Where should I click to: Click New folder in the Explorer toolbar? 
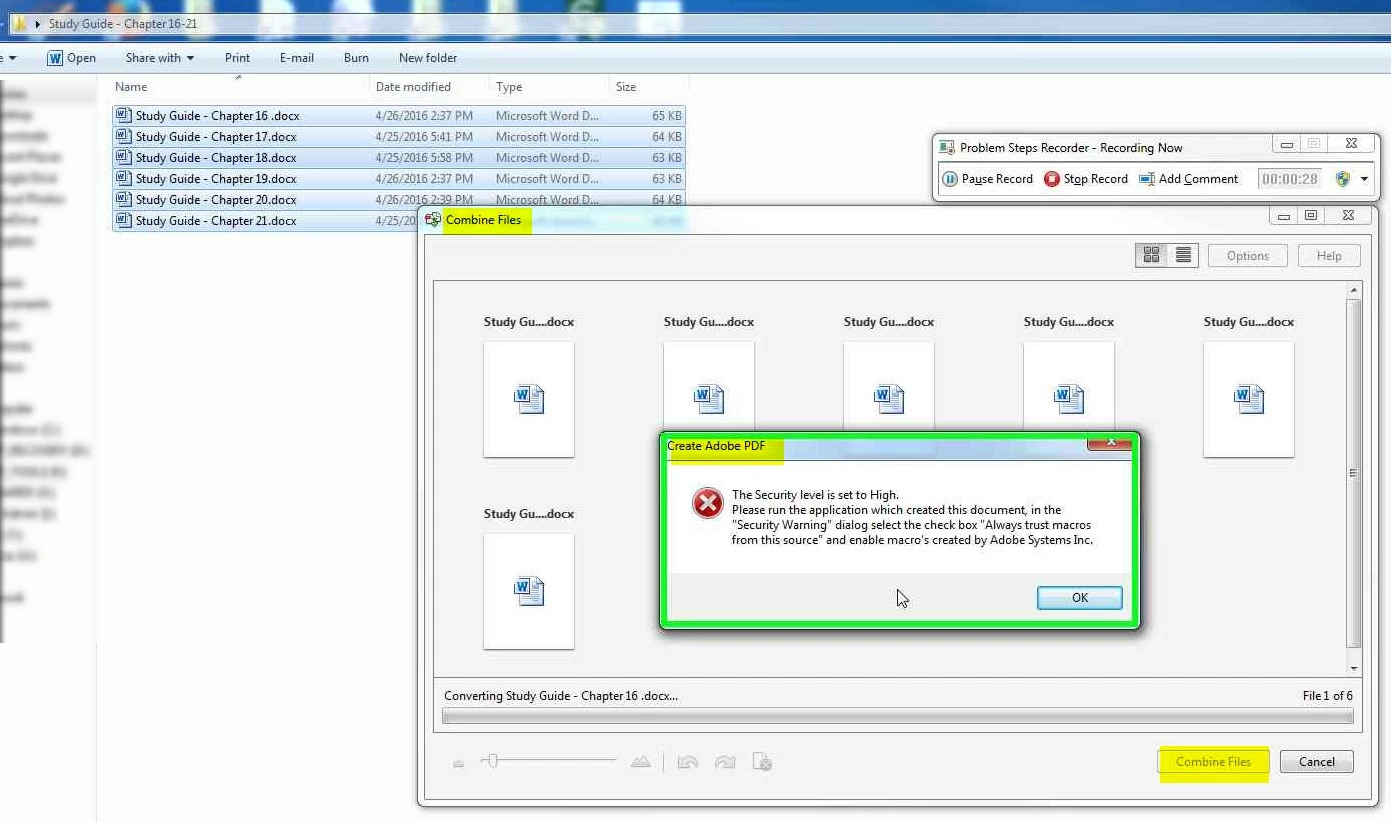coord(428,58)
